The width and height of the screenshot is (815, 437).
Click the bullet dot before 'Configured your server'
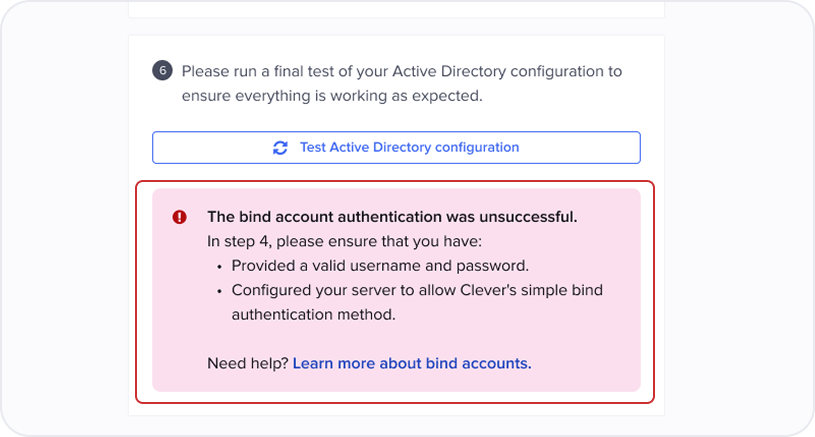219,291
